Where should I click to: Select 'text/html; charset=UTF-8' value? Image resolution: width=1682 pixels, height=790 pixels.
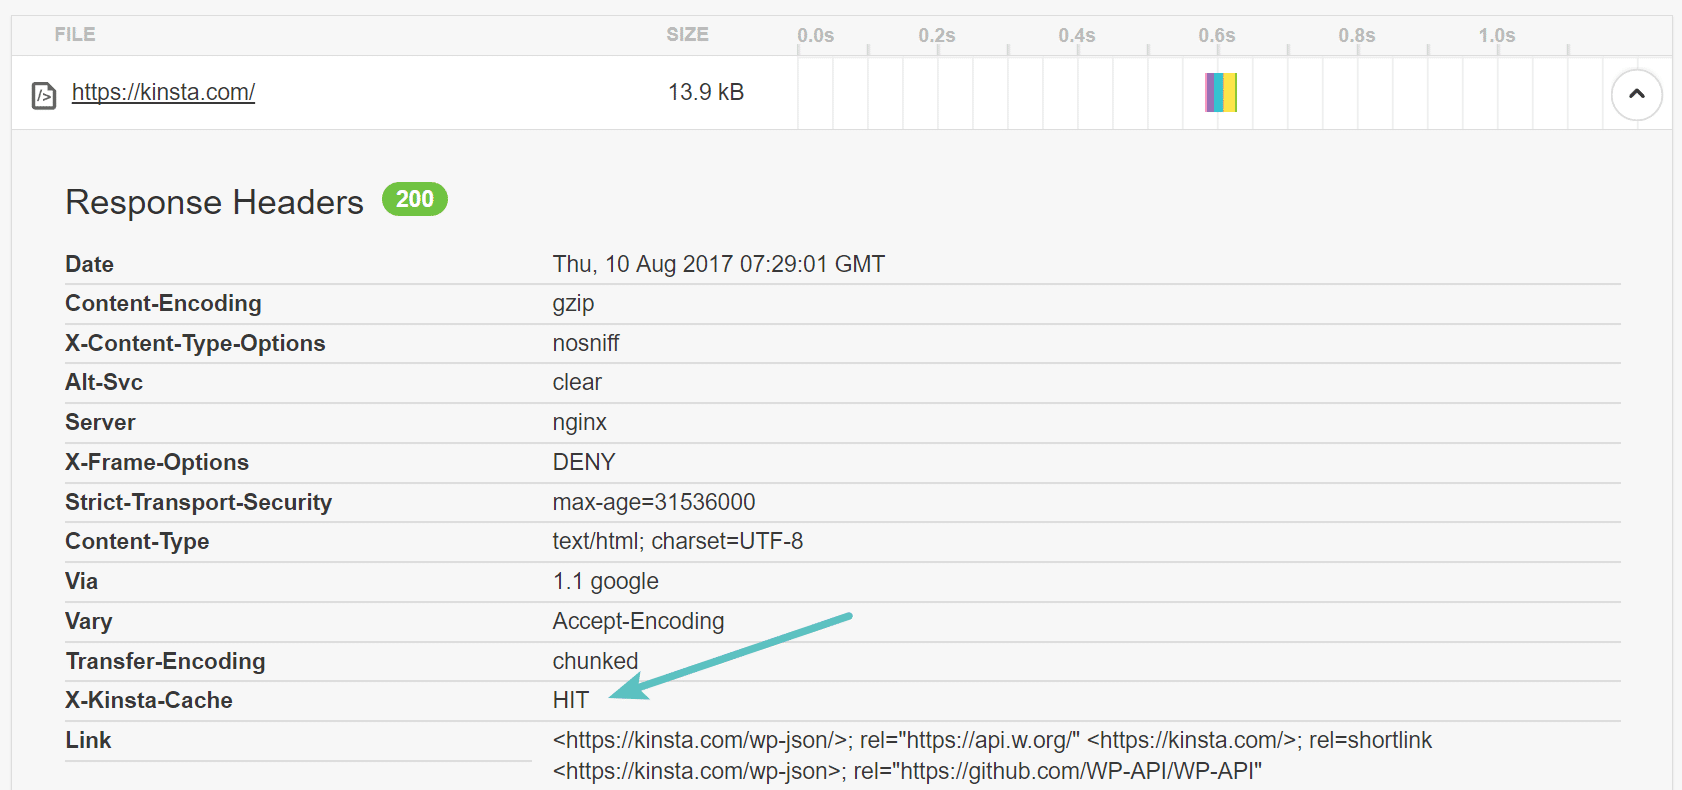[677, 541]
